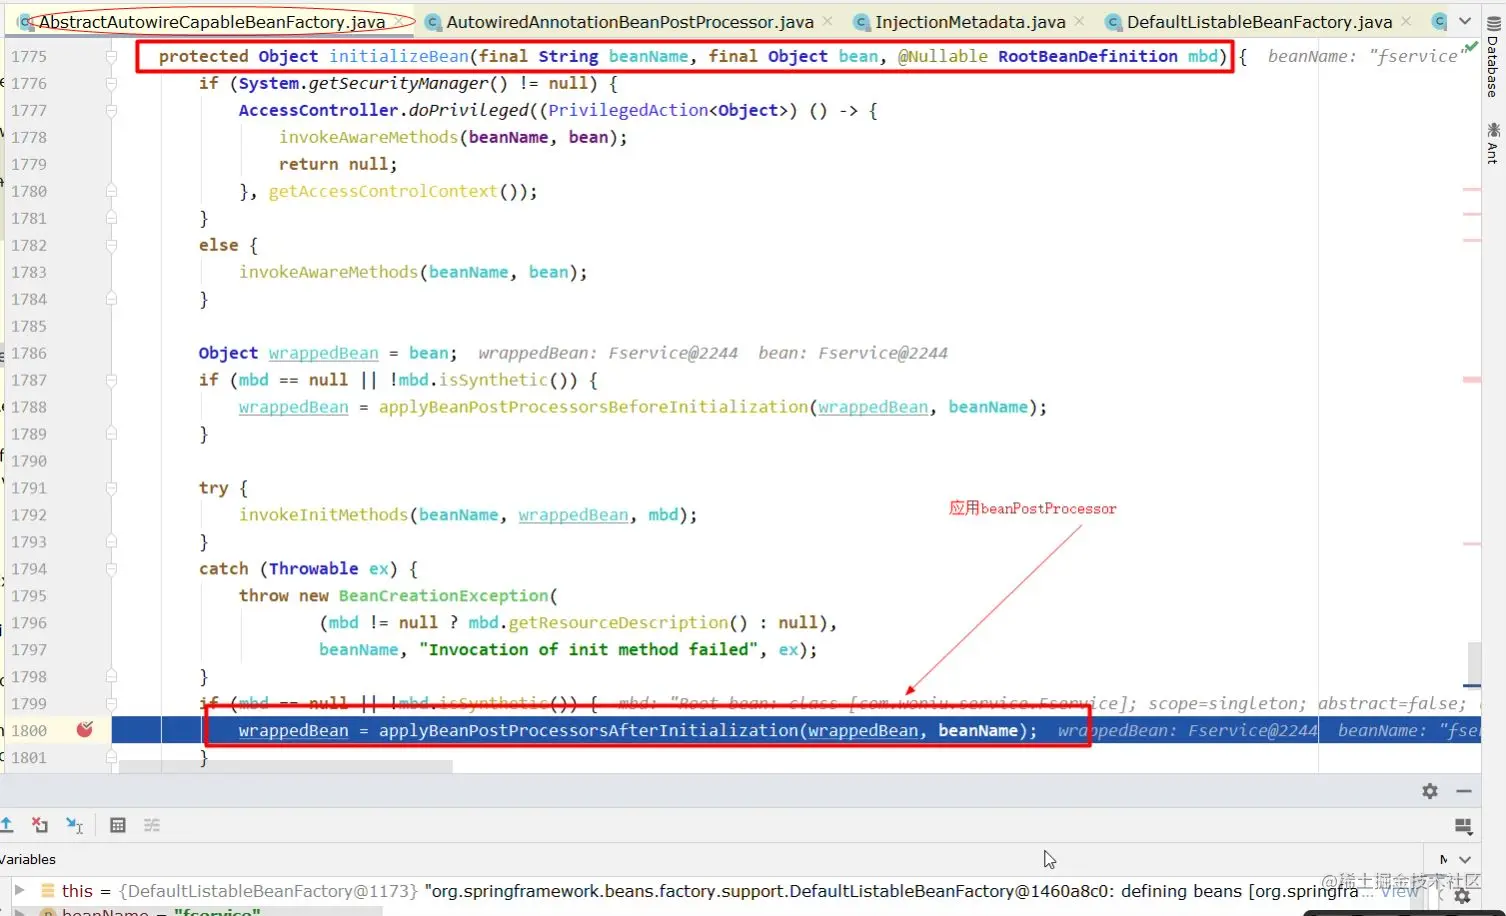Switch to DefaultListableBeanFactory.java tab
This screenshot has width=1506, height=916.
[x=1259, y=21]
